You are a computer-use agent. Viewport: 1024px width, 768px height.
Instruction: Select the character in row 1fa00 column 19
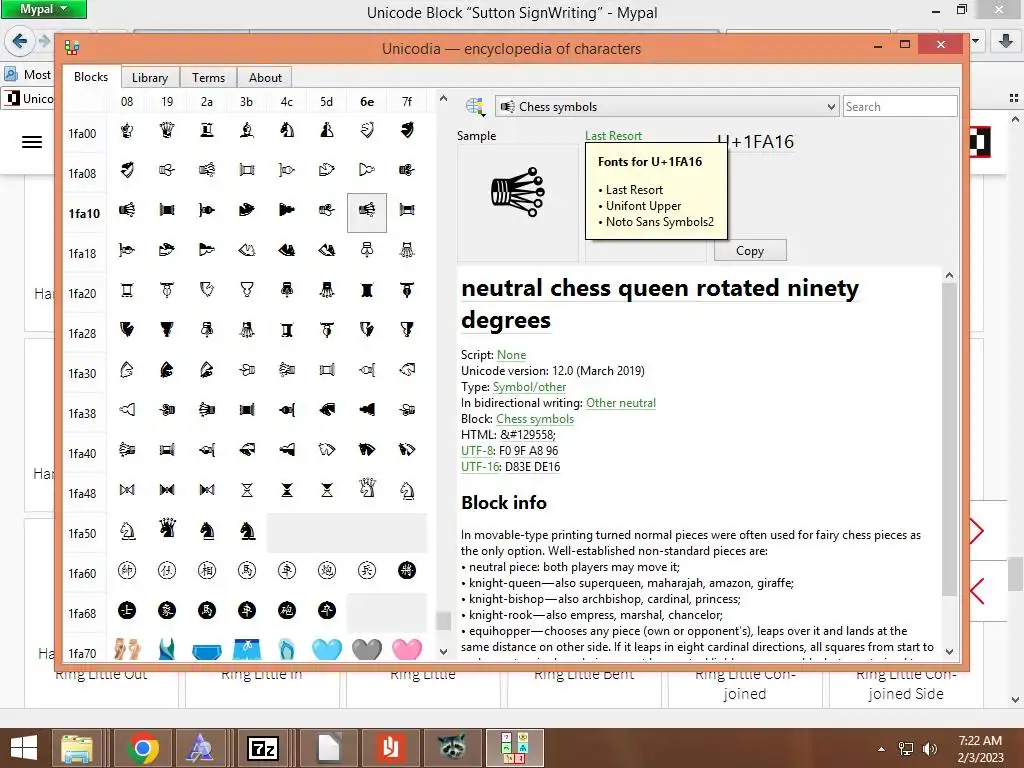[167, 131]
